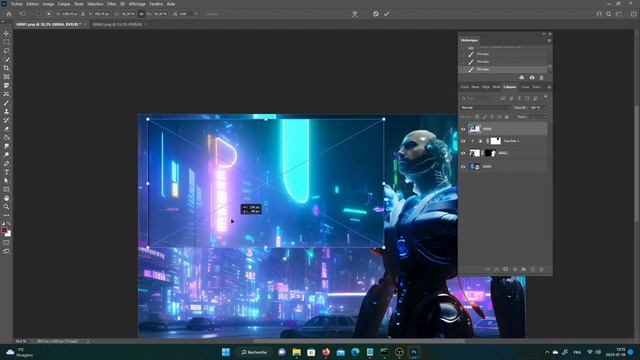This screenshot has width=640, height=360.
Task: Hide the layer with black mask
Action: pos(463,153)
